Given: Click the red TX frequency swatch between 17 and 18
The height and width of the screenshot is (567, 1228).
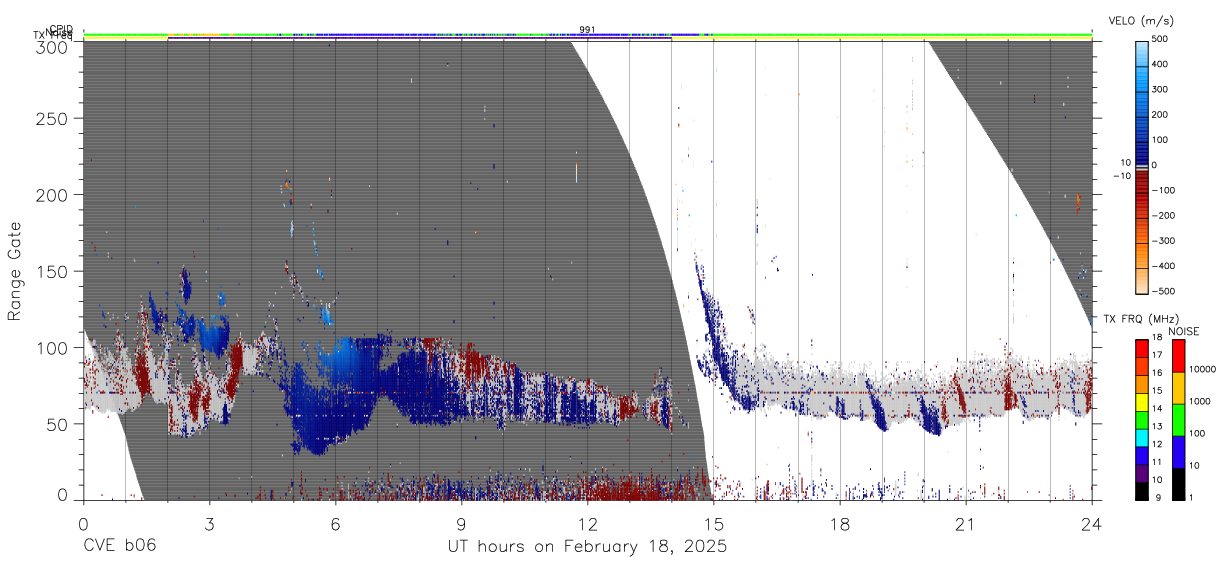Looking at the screenshot, I should (x=1141, y=347).
